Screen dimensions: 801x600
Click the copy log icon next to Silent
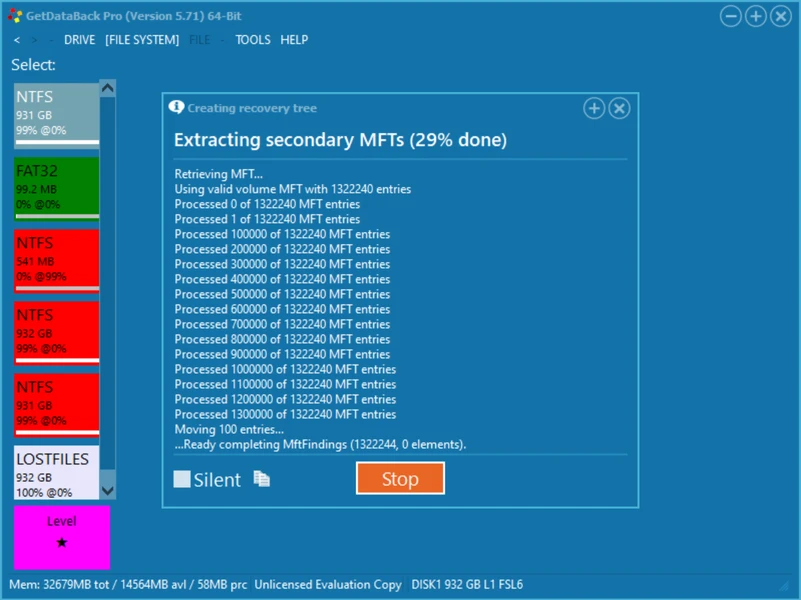[x=262, y=479]
